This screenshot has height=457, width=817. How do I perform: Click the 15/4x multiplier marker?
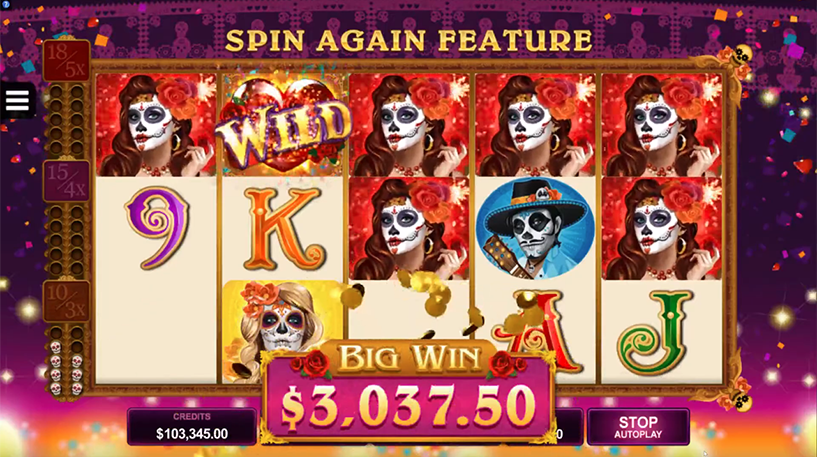(66, 180)
